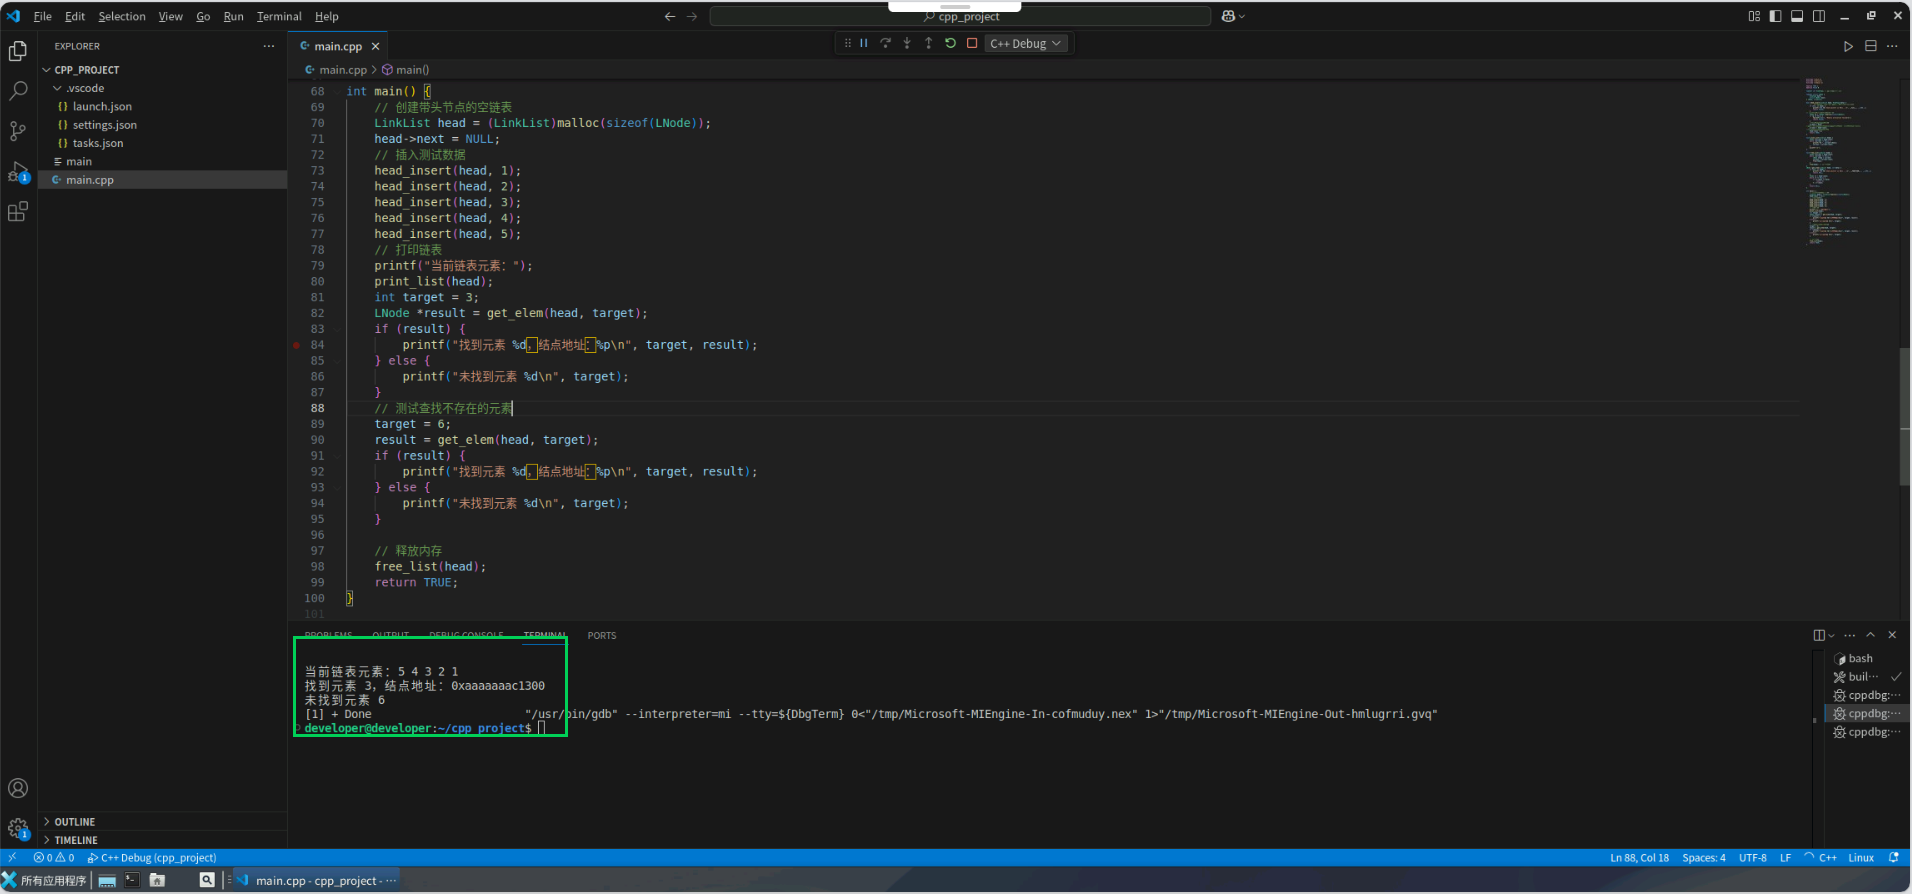Restart the debug session
This screenshot has width=1912, height=894.
pos(950,43)
